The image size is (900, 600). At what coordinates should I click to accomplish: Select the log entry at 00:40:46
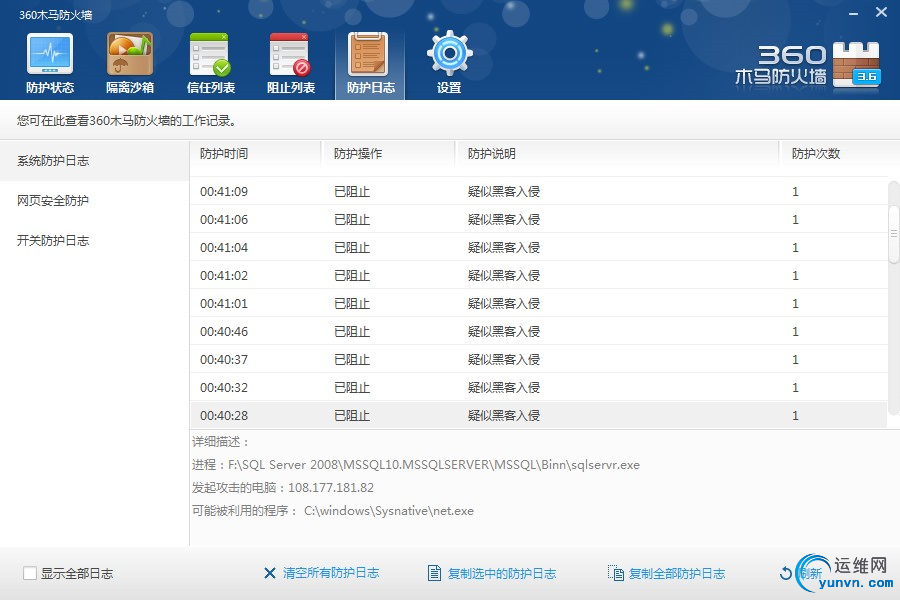(538, 331)
